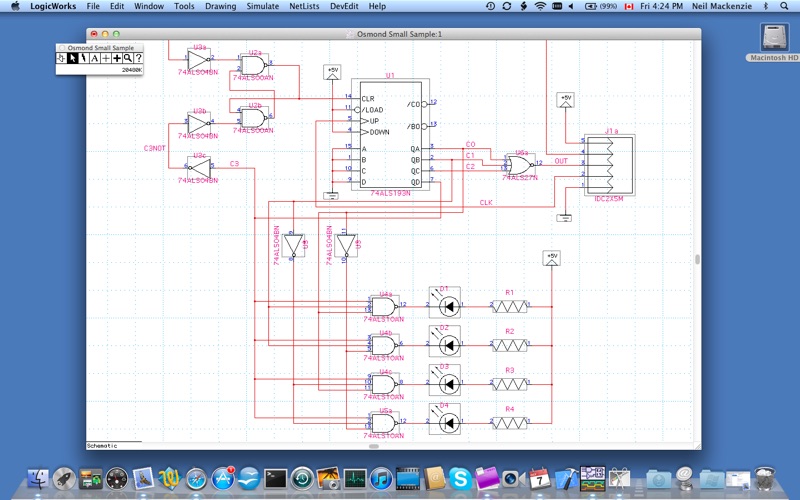Select the Zap lightning bolt tool
The image size is (800, 500).
[x=83, y=58]
